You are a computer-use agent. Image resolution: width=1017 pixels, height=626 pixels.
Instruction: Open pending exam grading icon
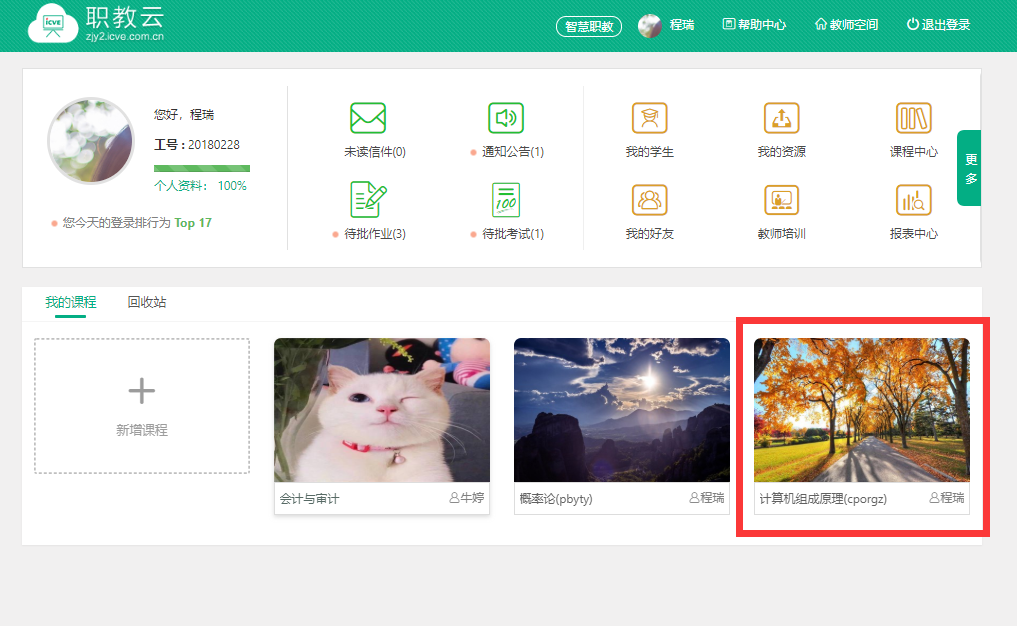[506, 200]
